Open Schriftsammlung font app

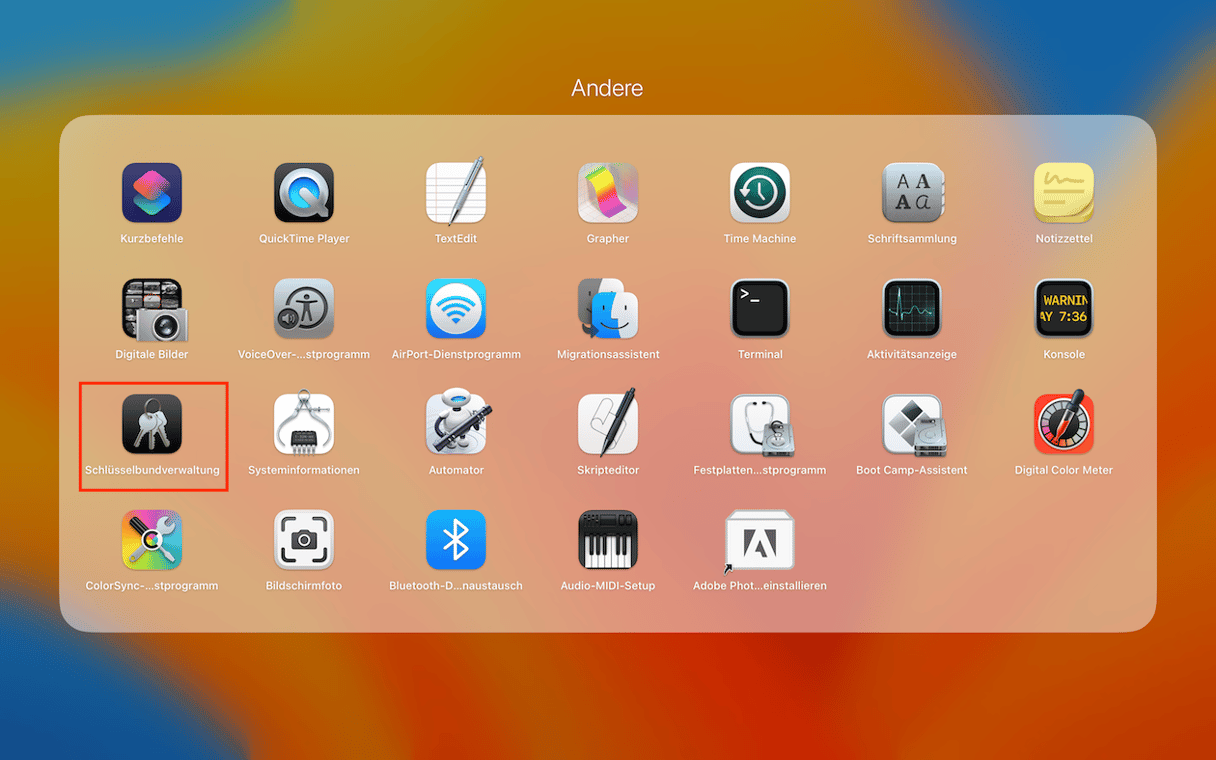point(912,193)
